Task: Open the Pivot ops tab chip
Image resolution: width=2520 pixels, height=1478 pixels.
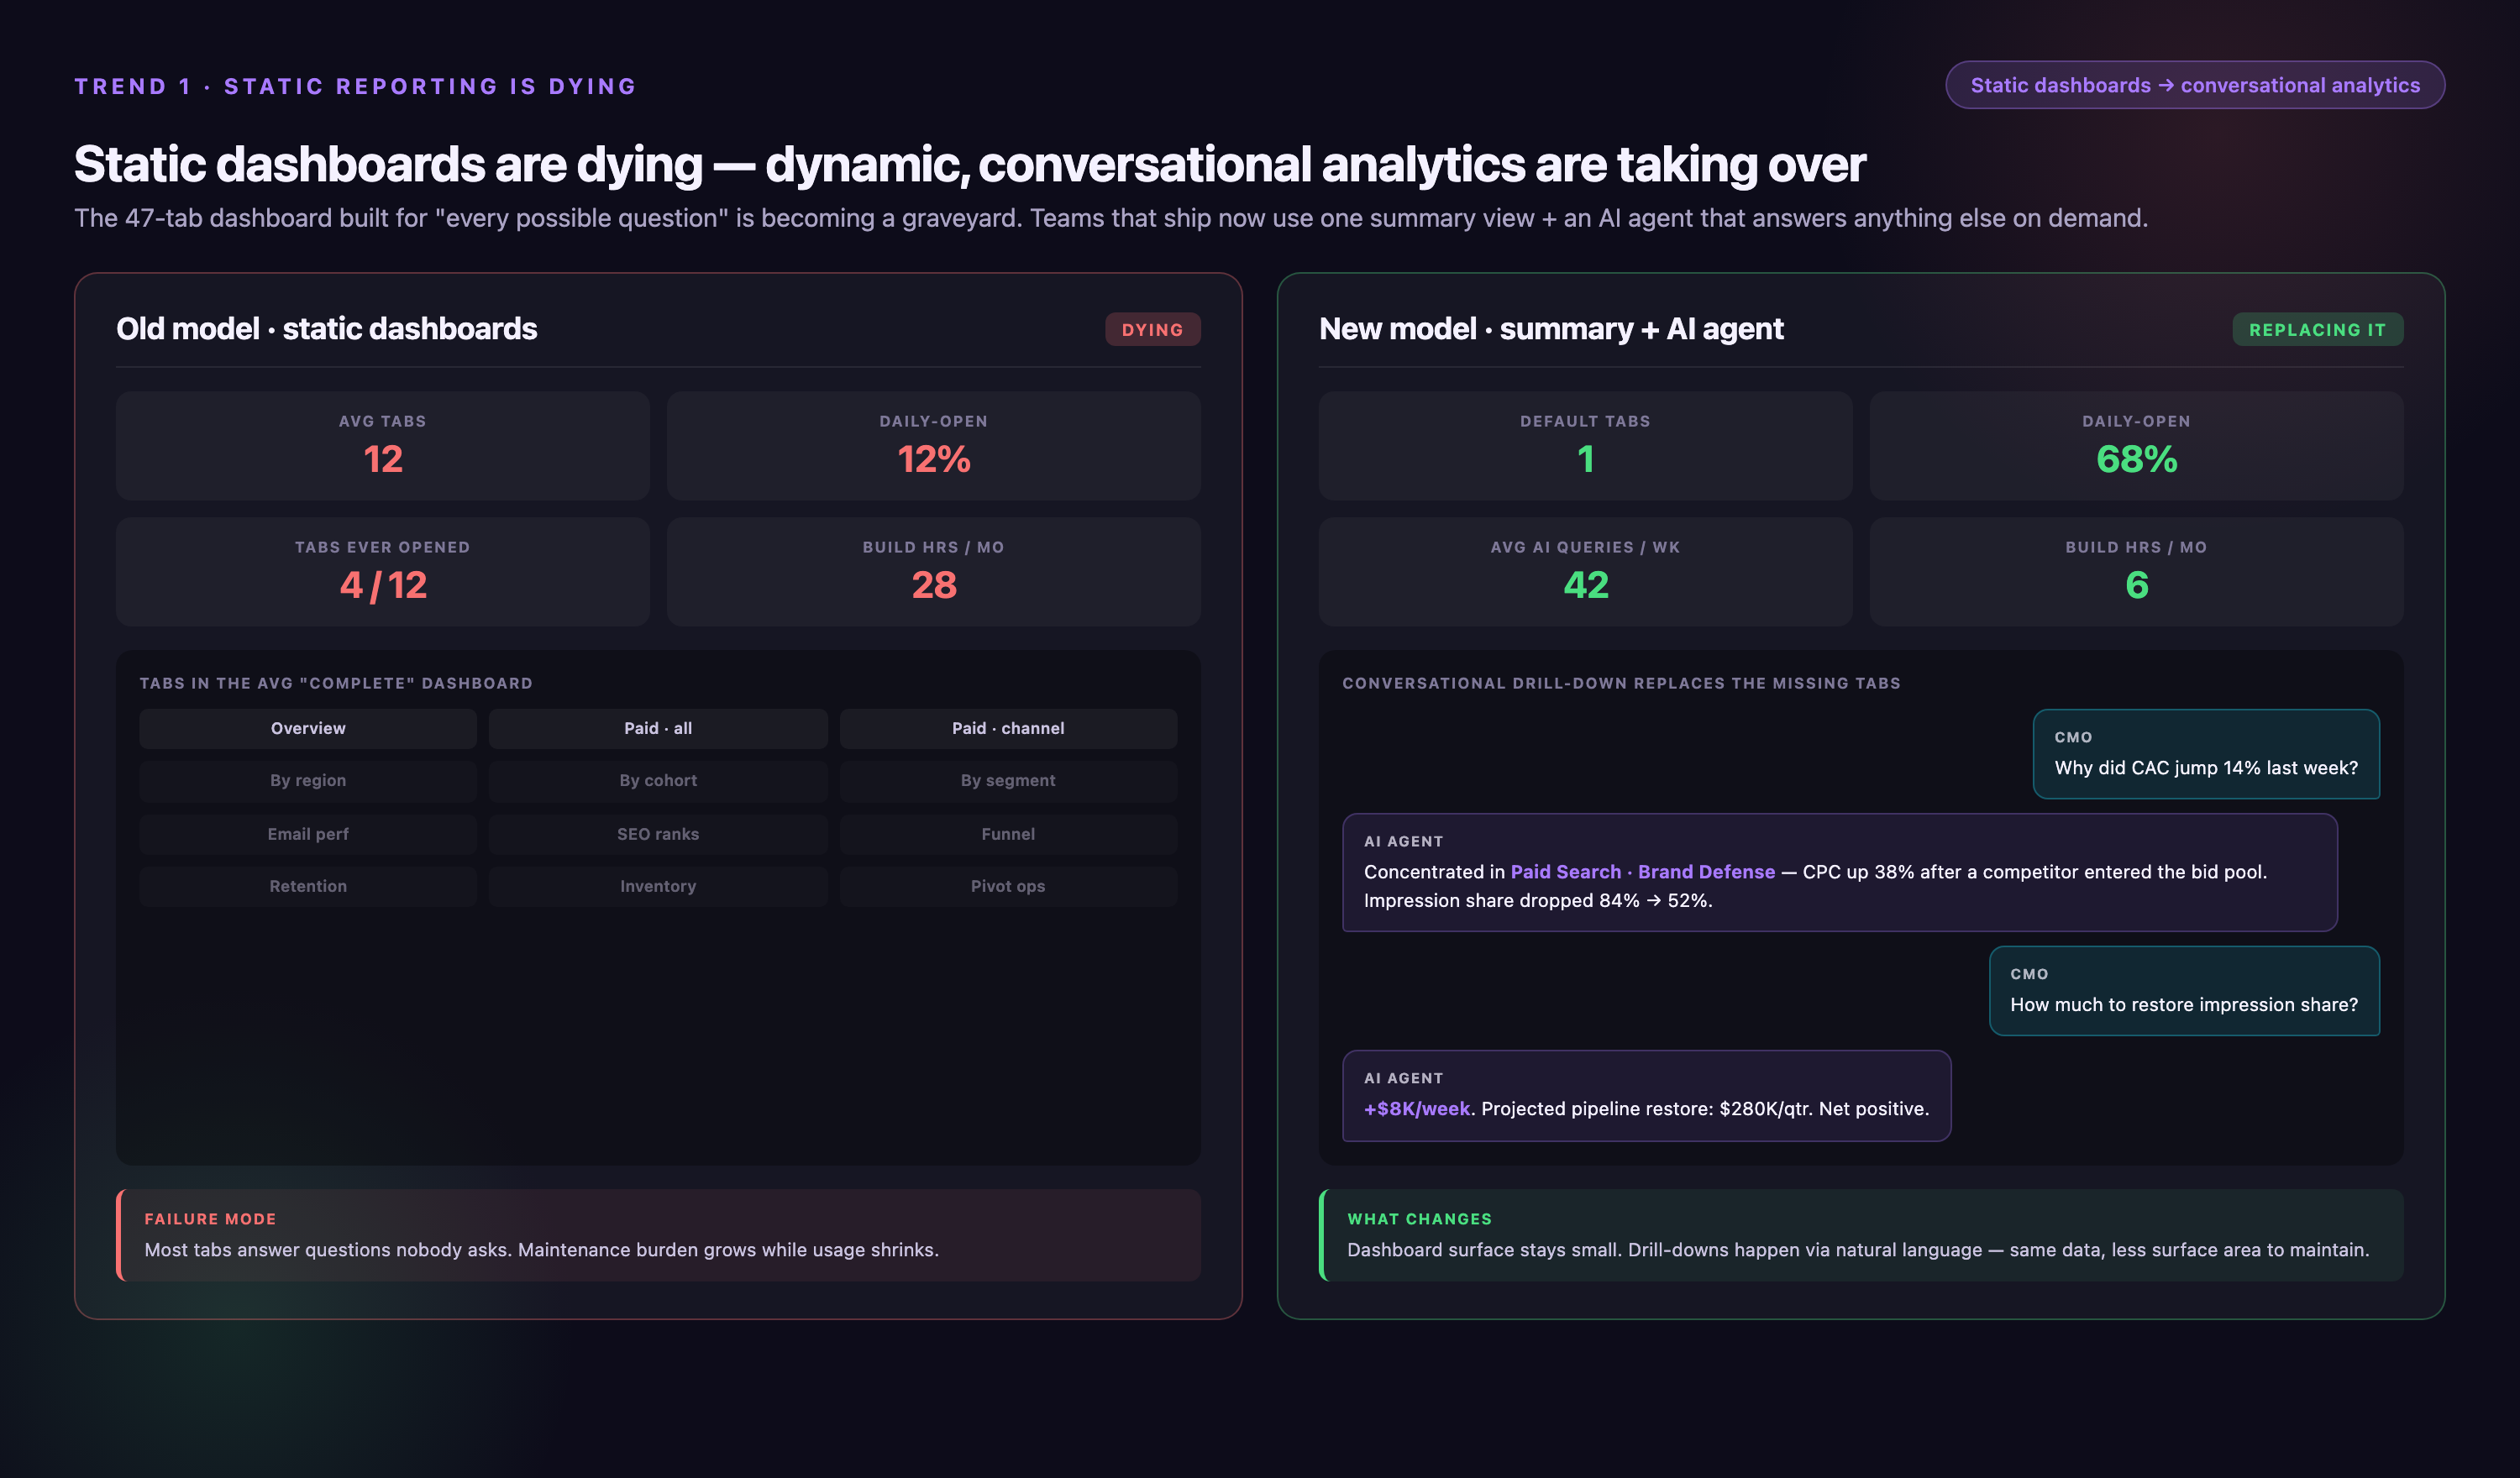Action: (1008, 886)
